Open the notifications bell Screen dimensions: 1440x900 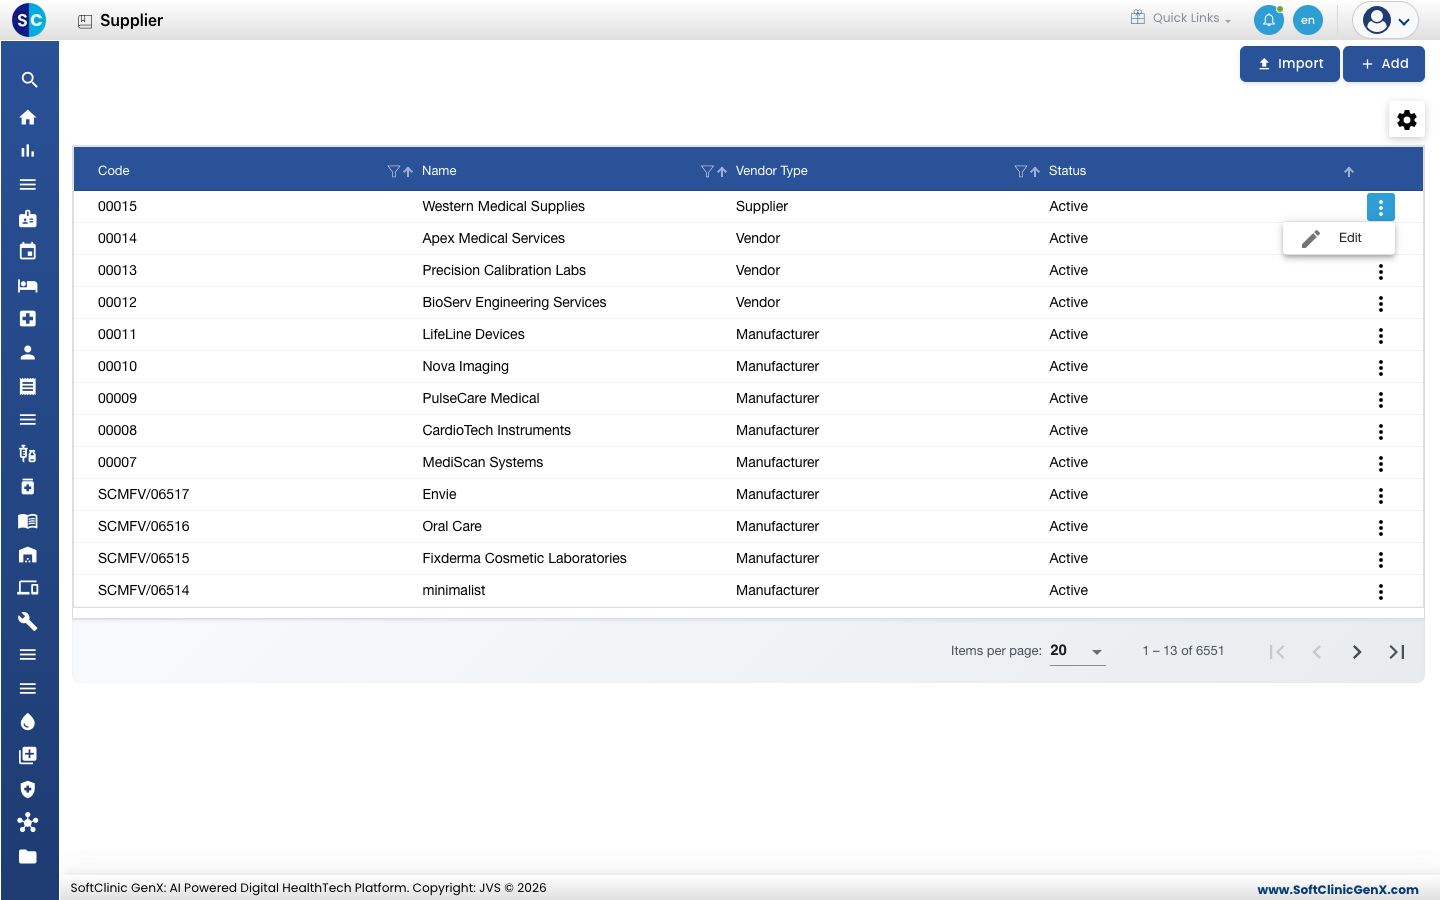tap(1269, 20)
